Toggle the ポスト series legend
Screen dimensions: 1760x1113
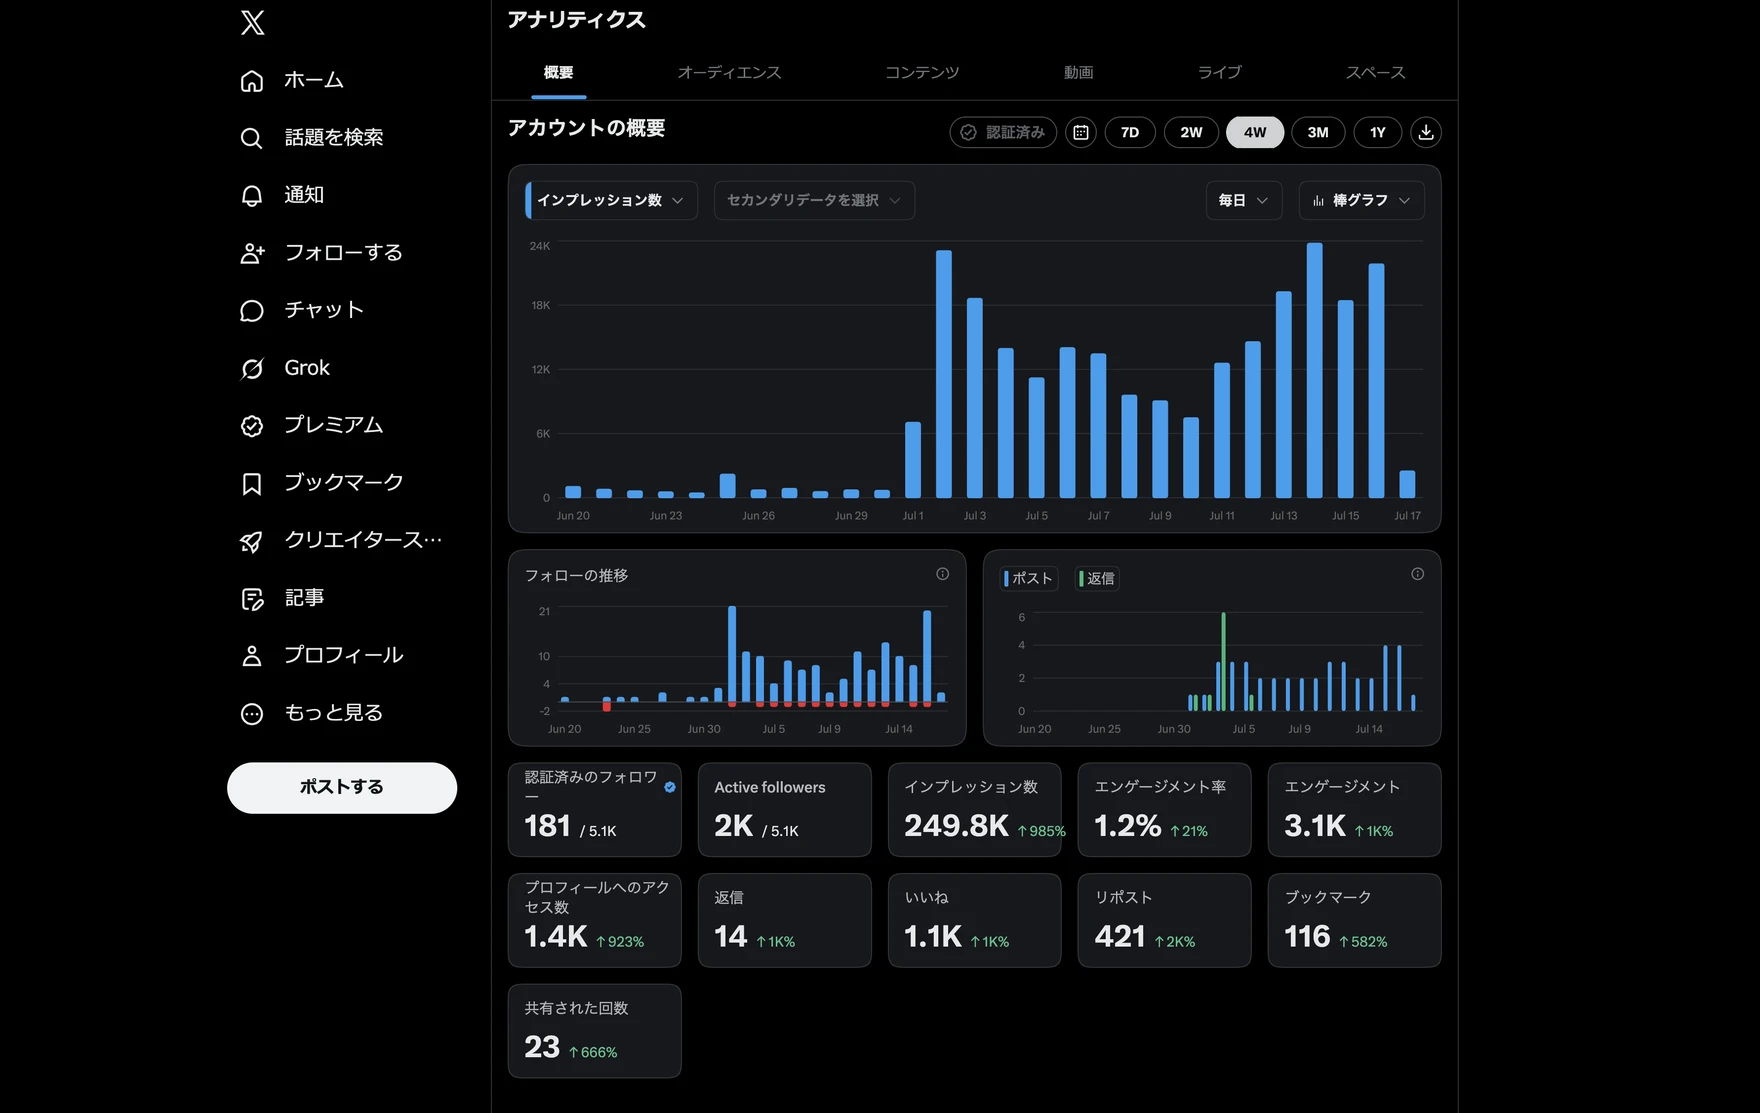[x=1029, y=578]
